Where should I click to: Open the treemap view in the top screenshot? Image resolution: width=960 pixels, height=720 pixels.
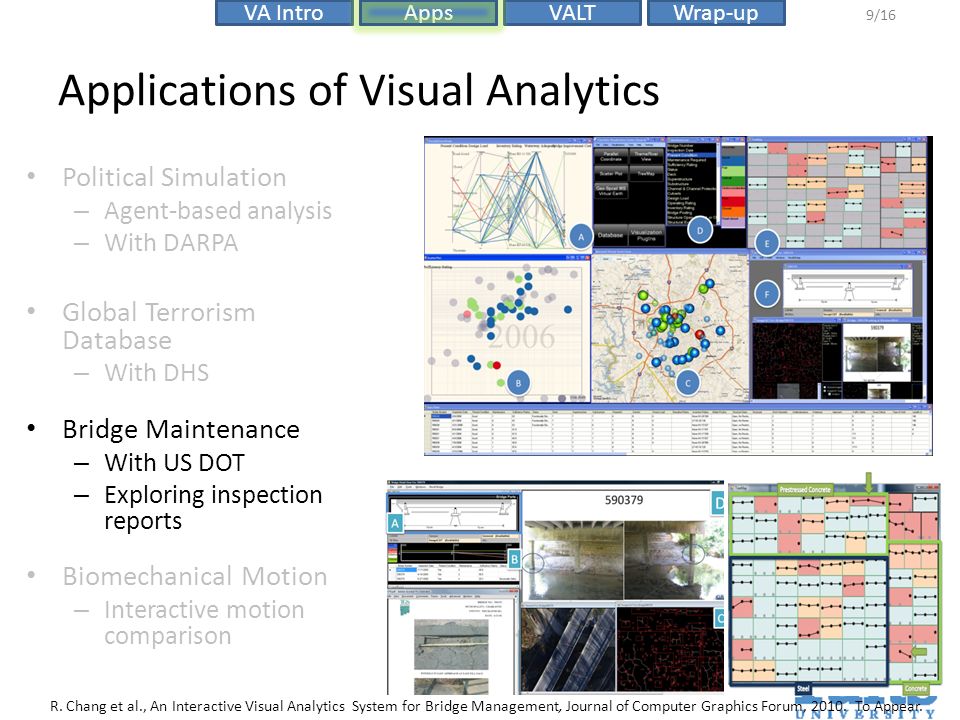tap(837, 193)
